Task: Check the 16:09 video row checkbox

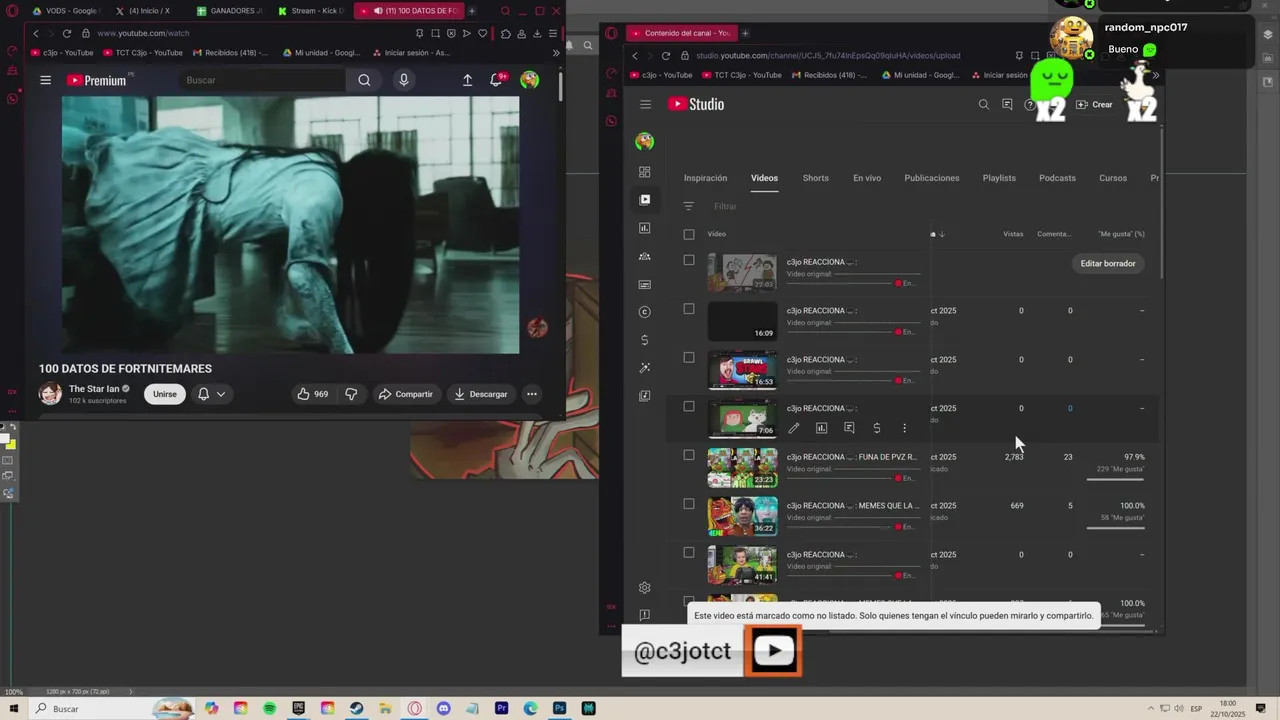Action: pyautogui.click(x=689, y=309)
